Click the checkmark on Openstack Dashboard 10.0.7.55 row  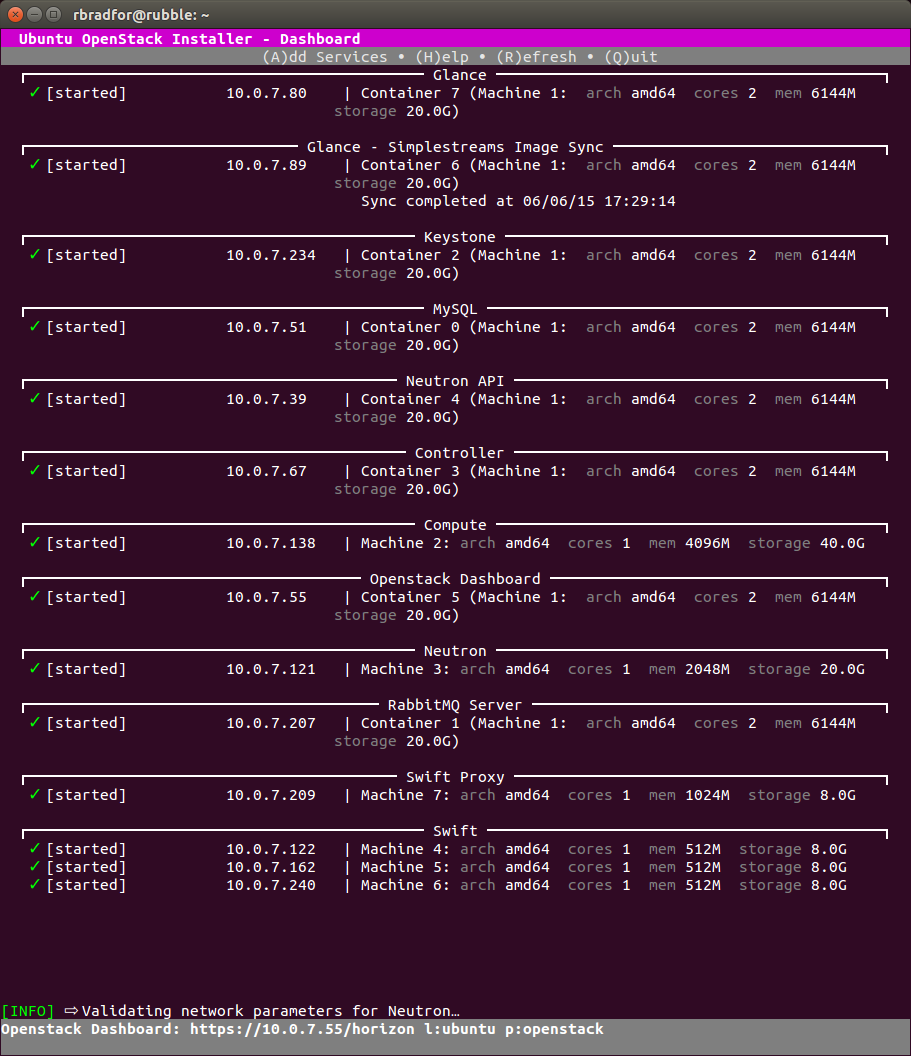point(35,597)
